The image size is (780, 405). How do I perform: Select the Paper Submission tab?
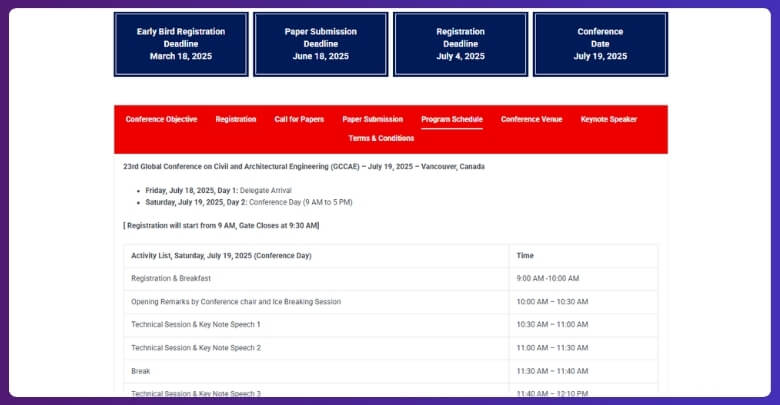(373, 119)
